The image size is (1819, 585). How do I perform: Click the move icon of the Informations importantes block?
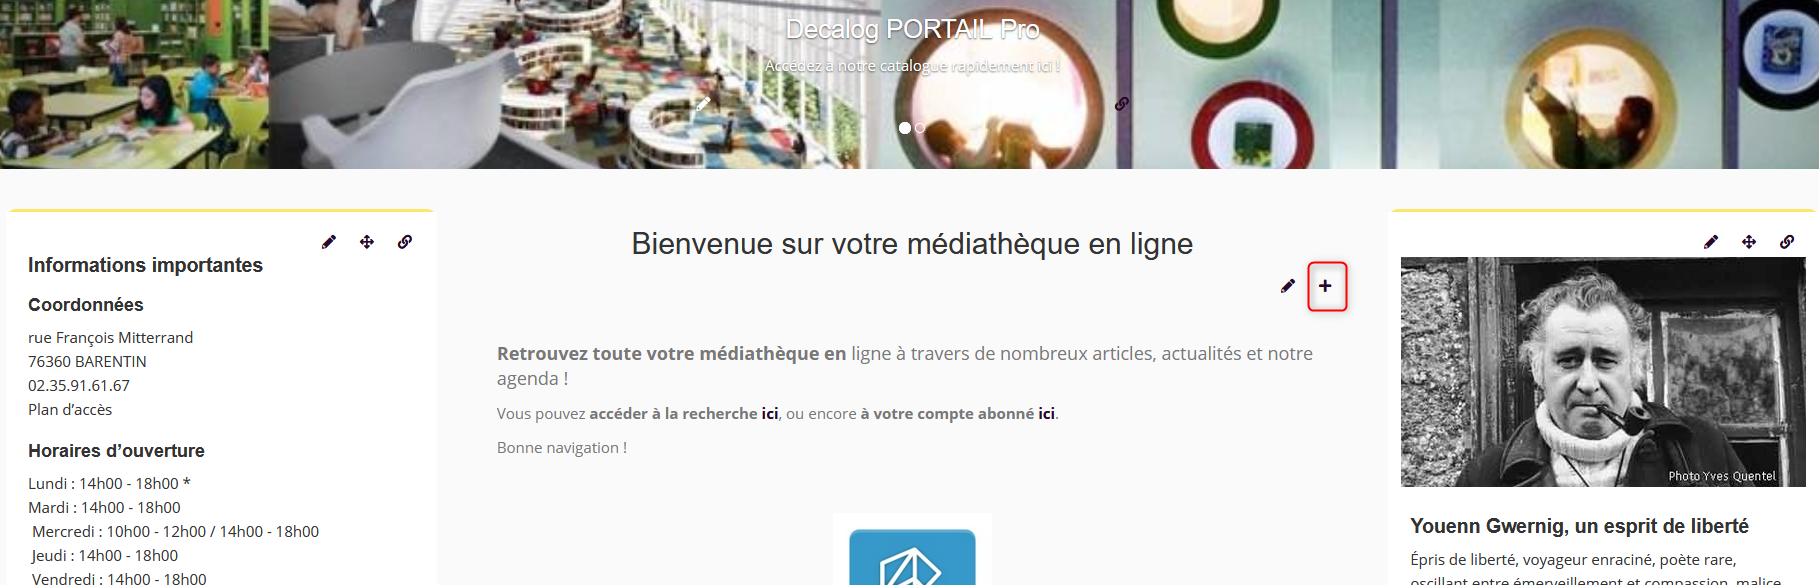tap(367, 242)
